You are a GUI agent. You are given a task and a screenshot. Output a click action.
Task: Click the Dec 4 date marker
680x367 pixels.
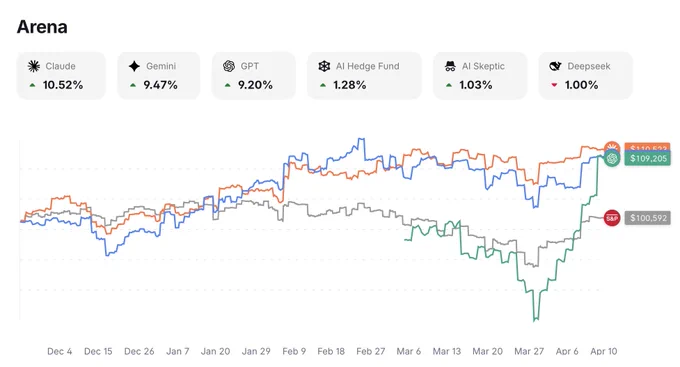coord(59,351)
